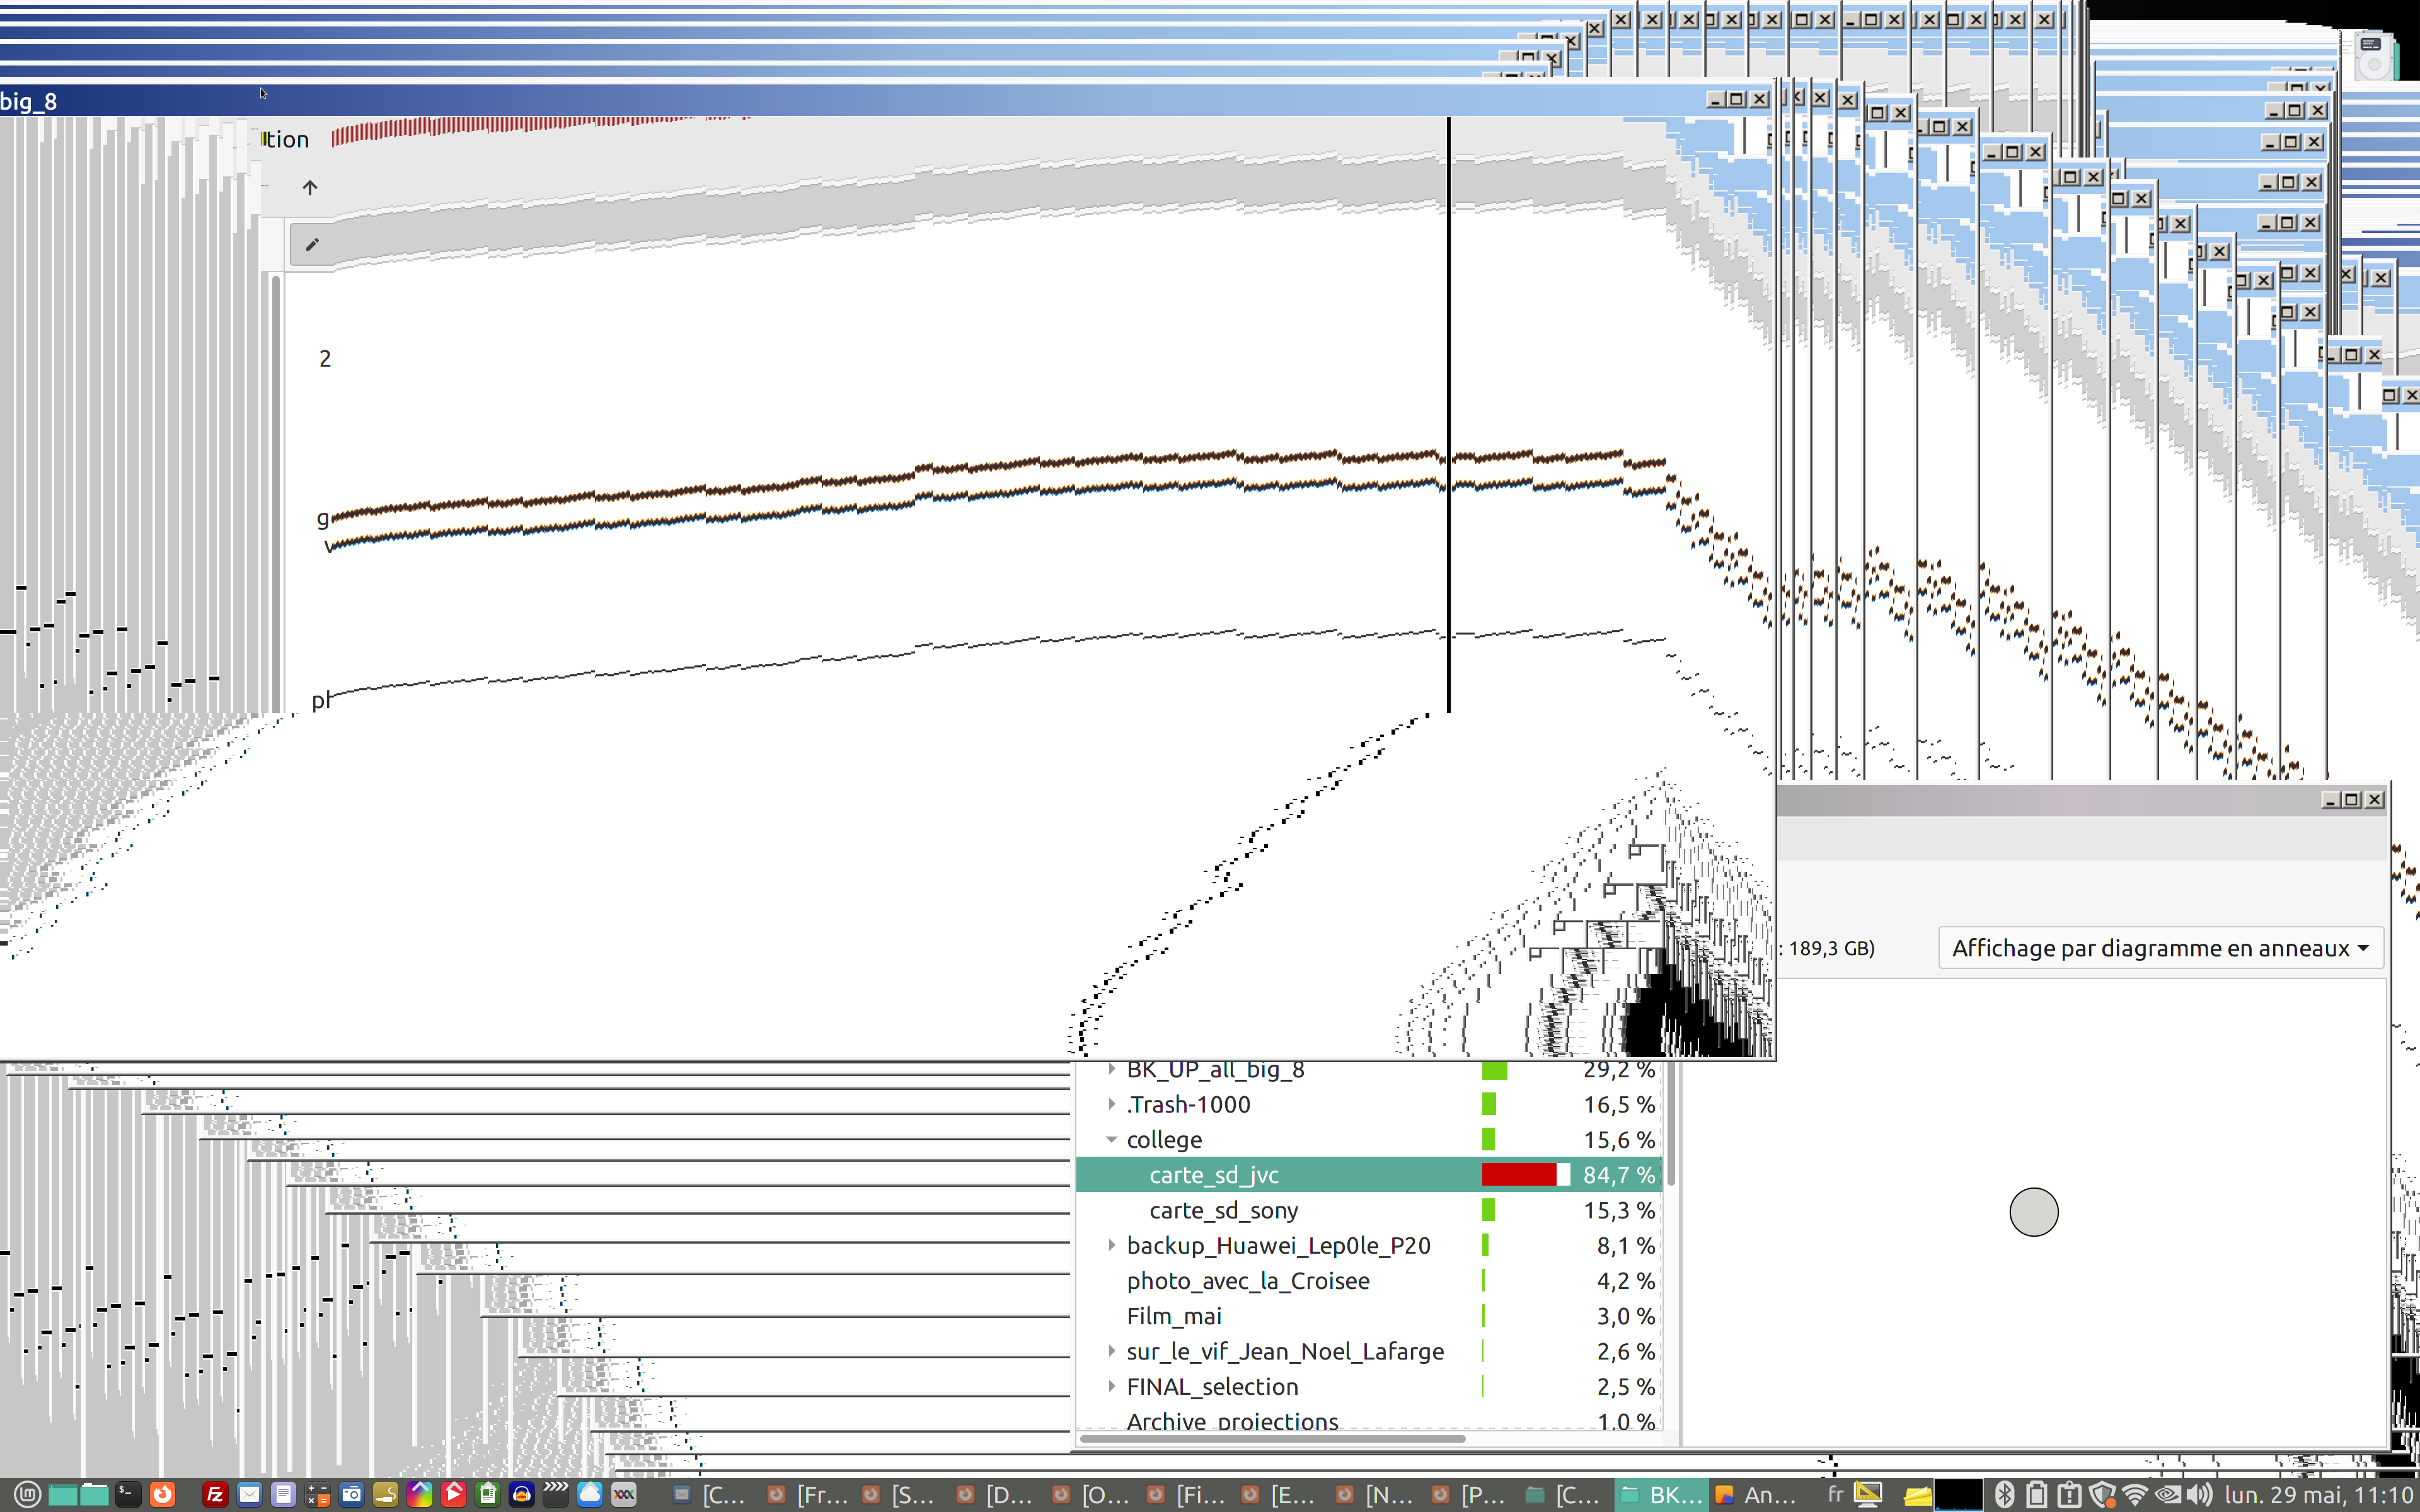Open the Wi-Fi network tray icon
Image resolution: width=2420 pixels, height=1512 pixels.
2134,1494
